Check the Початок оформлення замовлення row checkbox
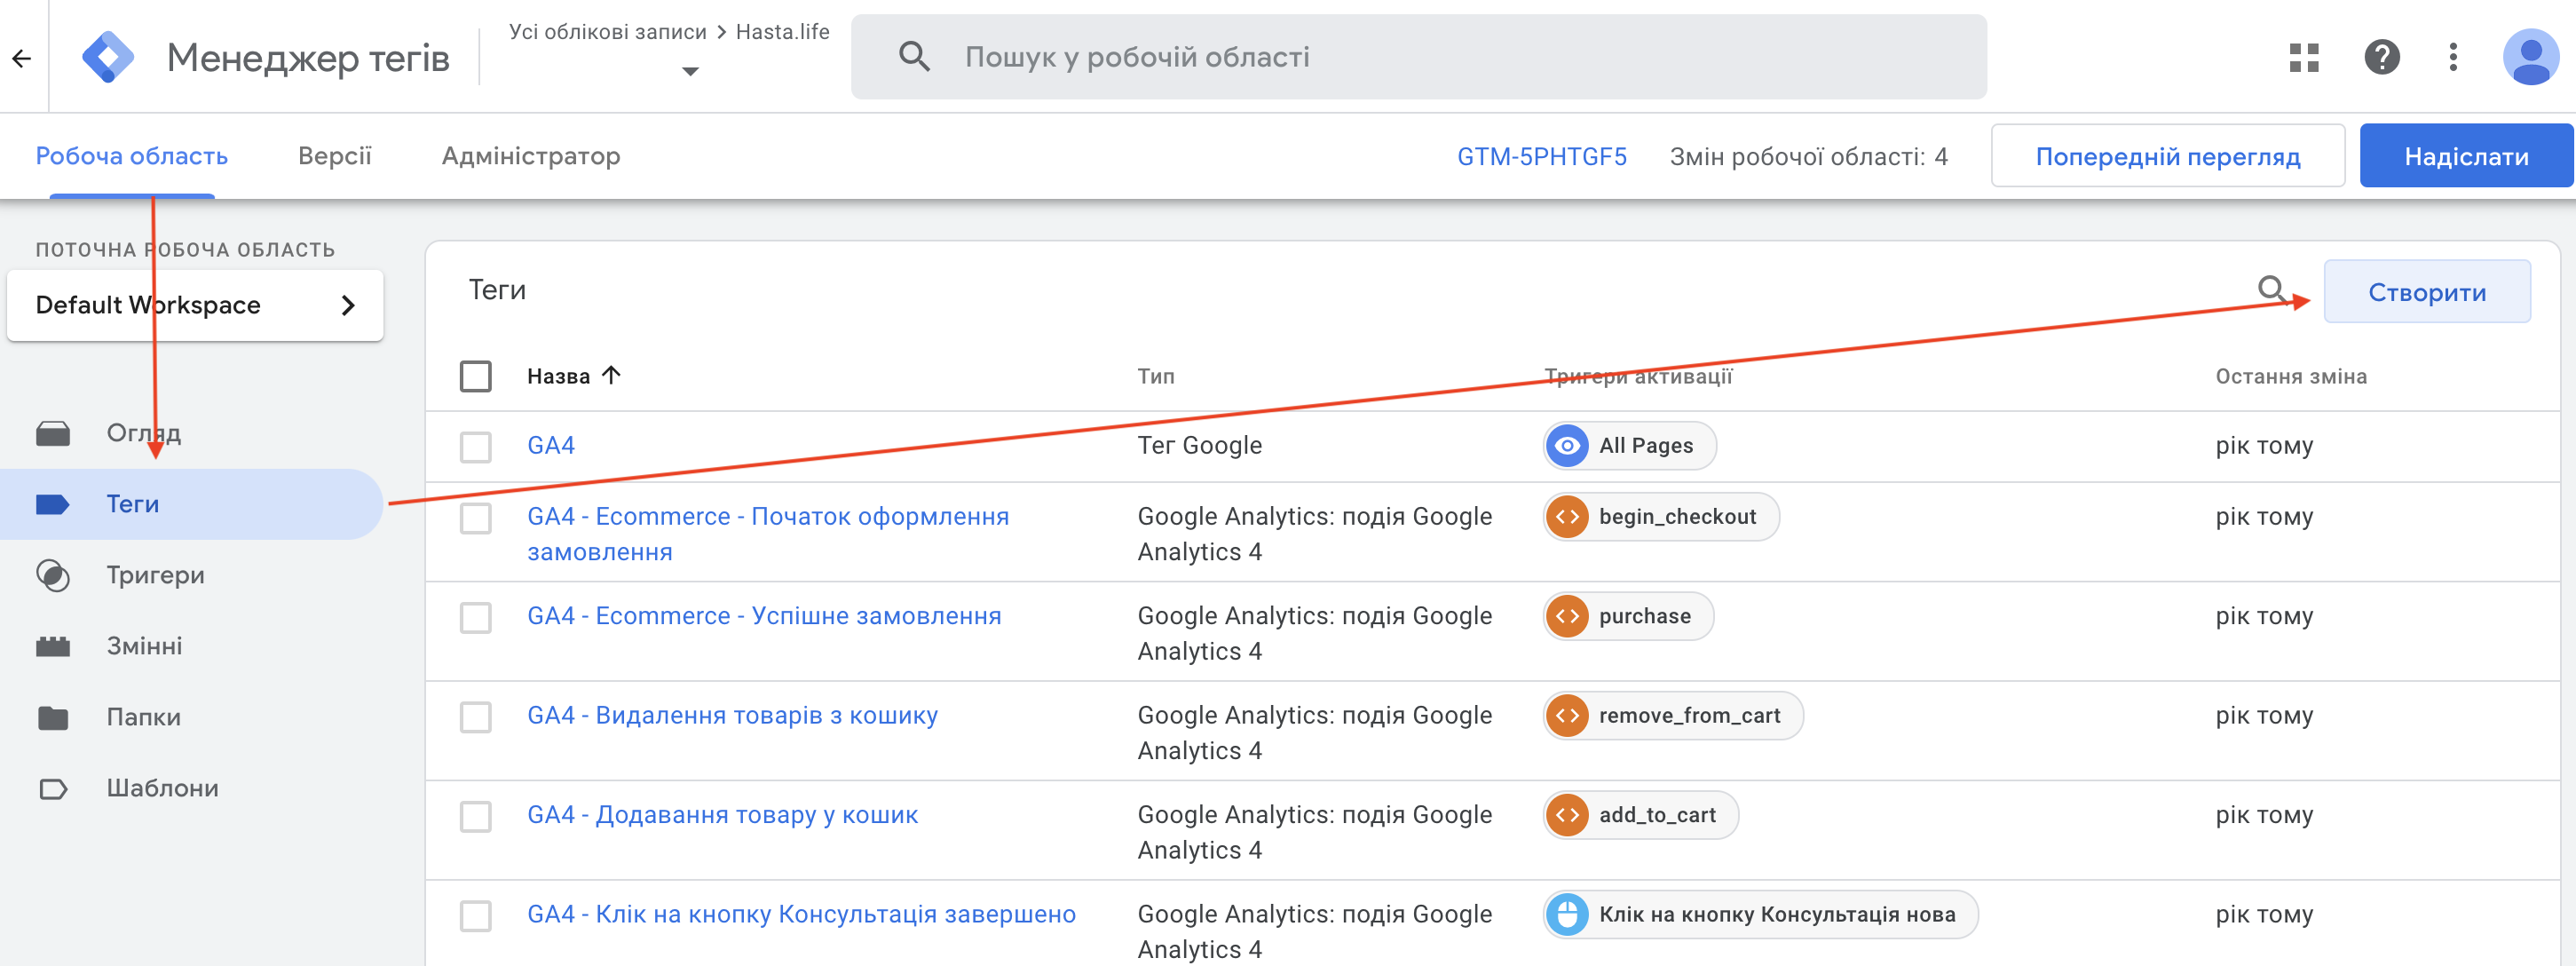This screenshot has width=2576, height=966. [x=476, y=518]
